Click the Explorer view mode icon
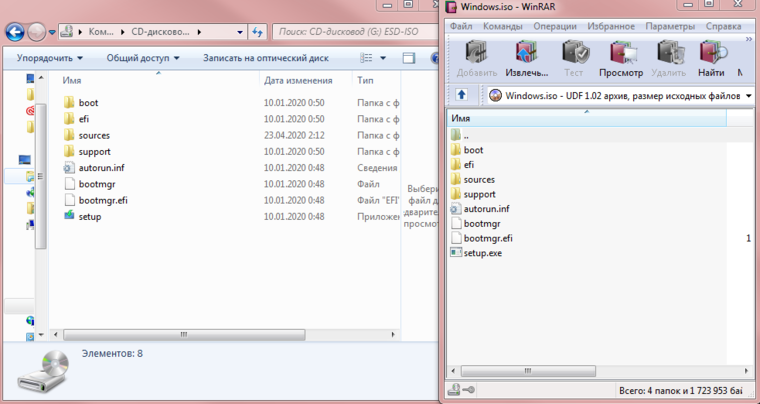This screenshot has width=760, height=404. click(x=366, y=58)
